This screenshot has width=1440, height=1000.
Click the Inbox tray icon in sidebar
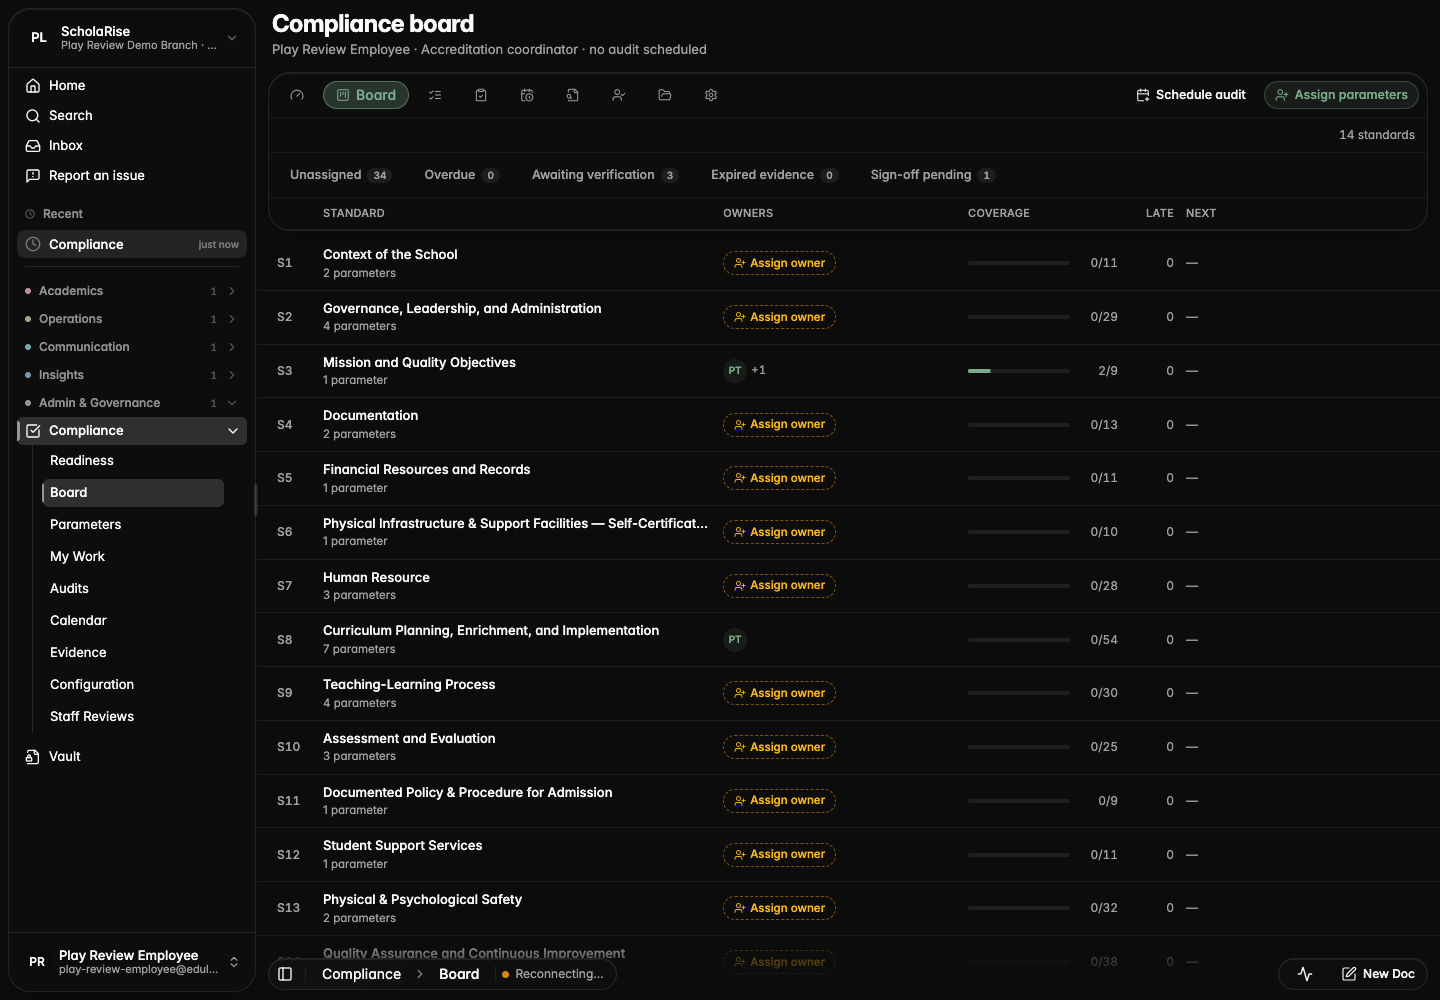click(x=33, y=146)
